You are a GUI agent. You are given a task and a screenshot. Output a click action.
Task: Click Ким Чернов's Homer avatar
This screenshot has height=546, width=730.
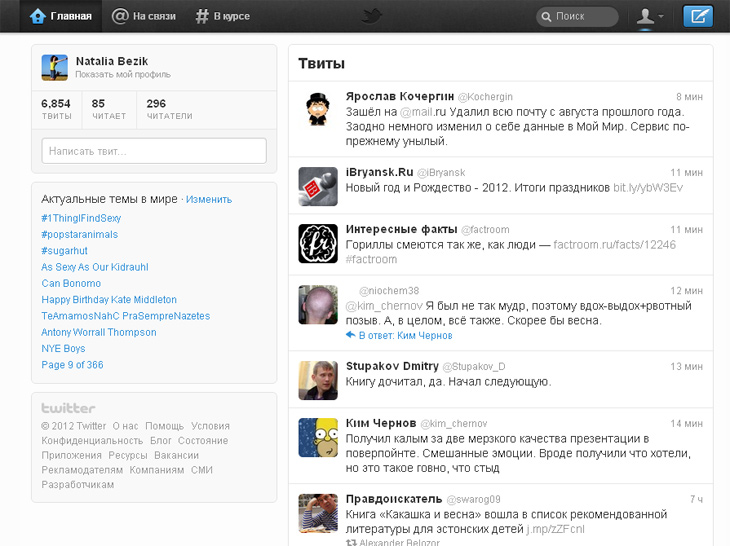(x=318, y=438)
